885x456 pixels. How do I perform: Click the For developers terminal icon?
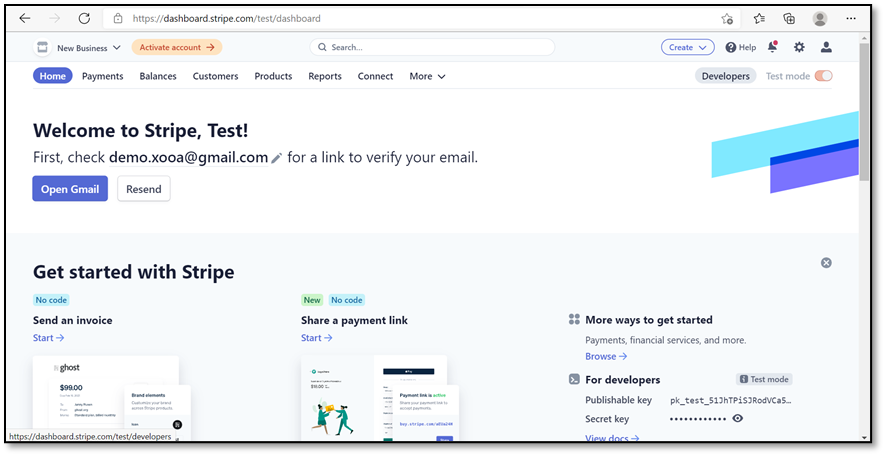coord(574,379)
